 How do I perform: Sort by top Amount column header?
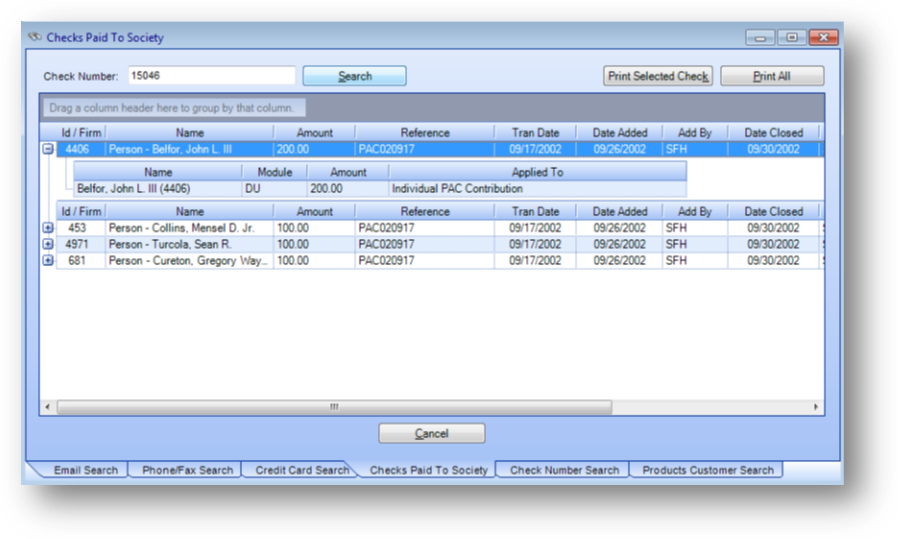[314, 132]
